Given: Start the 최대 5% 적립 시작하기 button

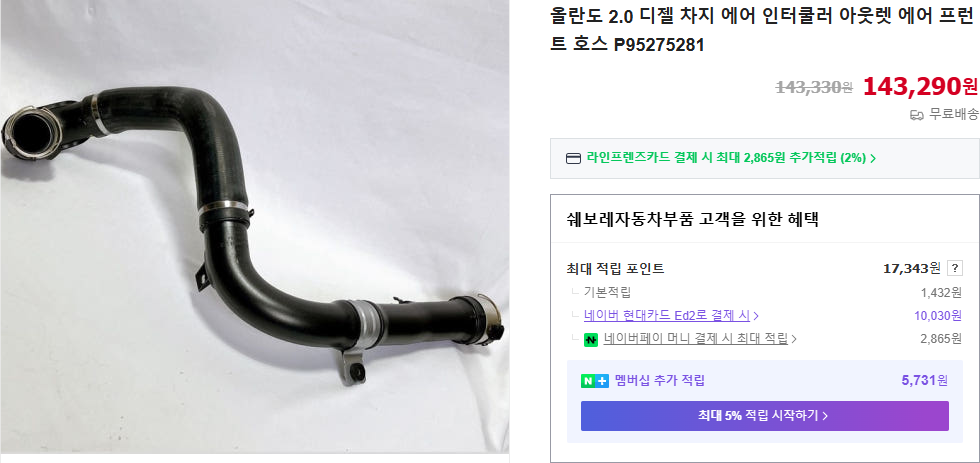Looking at the screenshot, I should click(x=764, y=416).
